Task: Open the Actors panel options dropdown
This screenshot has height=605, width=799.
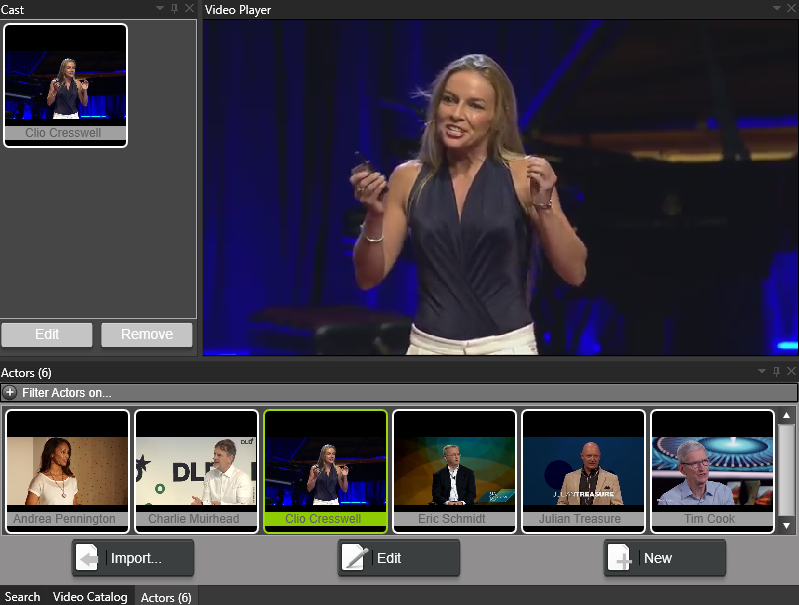Action: [x=762, y=372]
